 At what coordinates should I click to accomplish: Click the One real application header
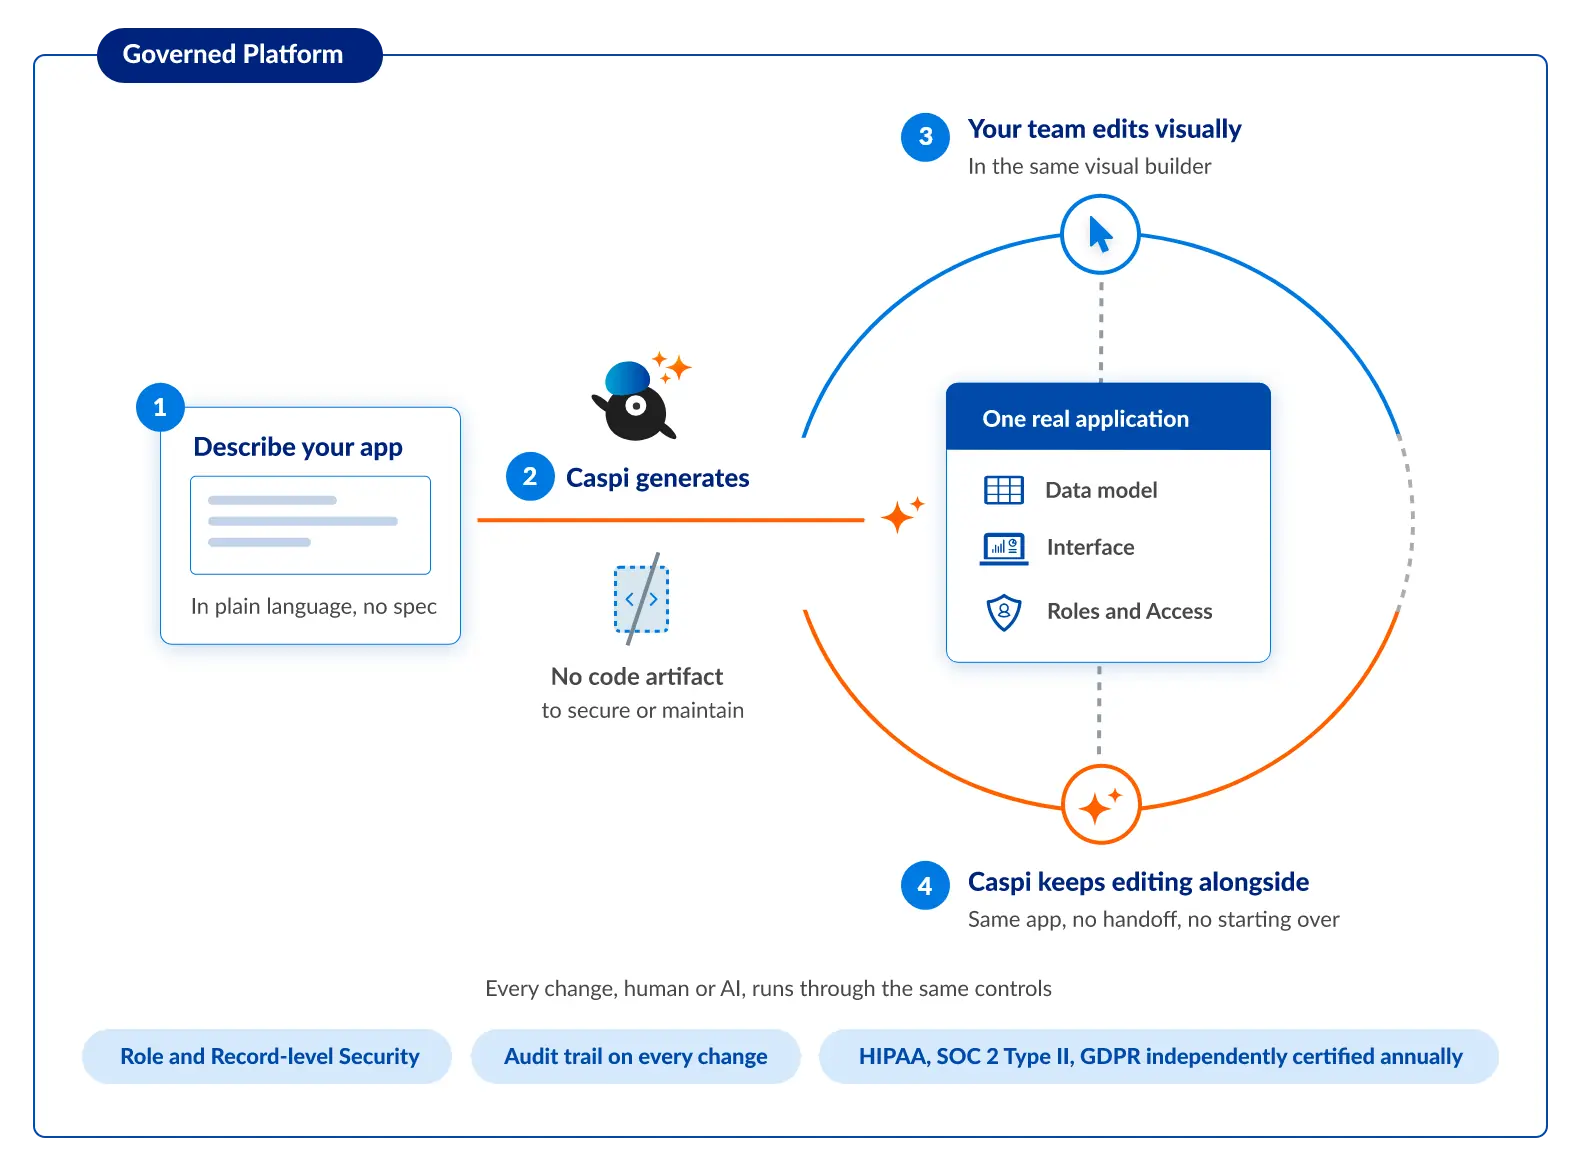[x=1108, y=417]
